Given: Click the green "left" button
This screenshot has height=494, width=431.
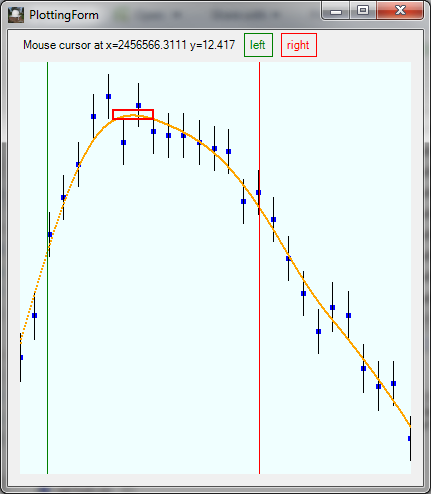Looking at the screenshot, I should (258, 45).
